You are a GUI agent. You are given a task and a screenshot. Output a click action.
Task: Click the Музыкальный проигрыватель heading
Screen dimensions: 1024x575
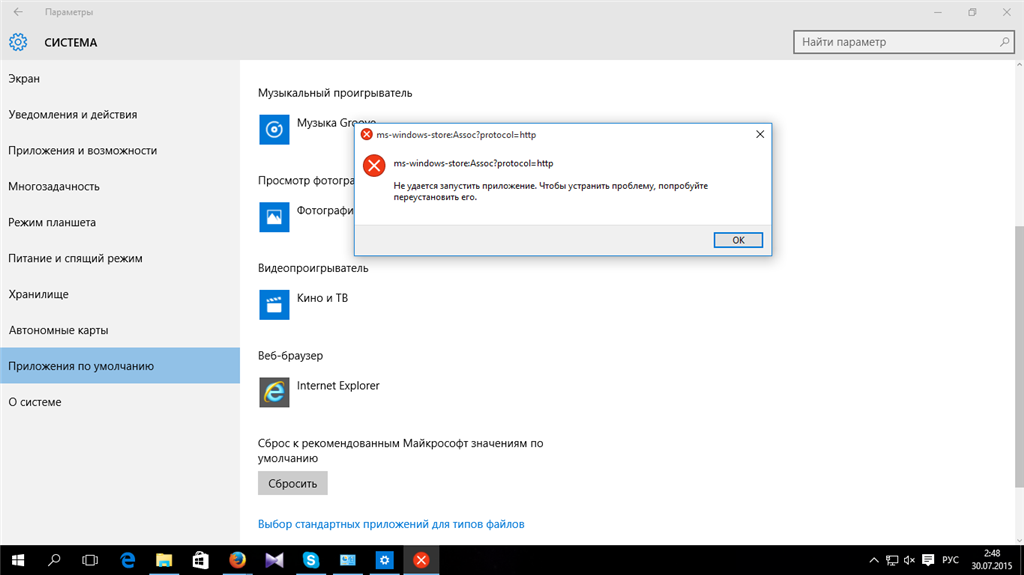point(335,93)
